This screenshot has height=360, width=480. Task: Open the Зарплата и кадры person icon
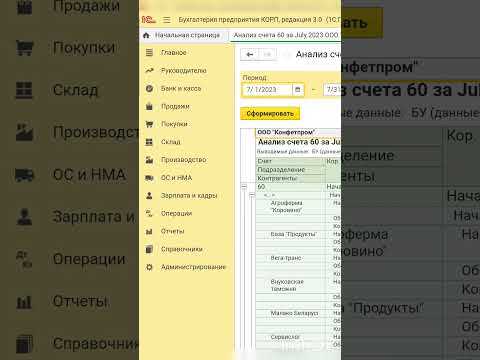pos(149,196)
